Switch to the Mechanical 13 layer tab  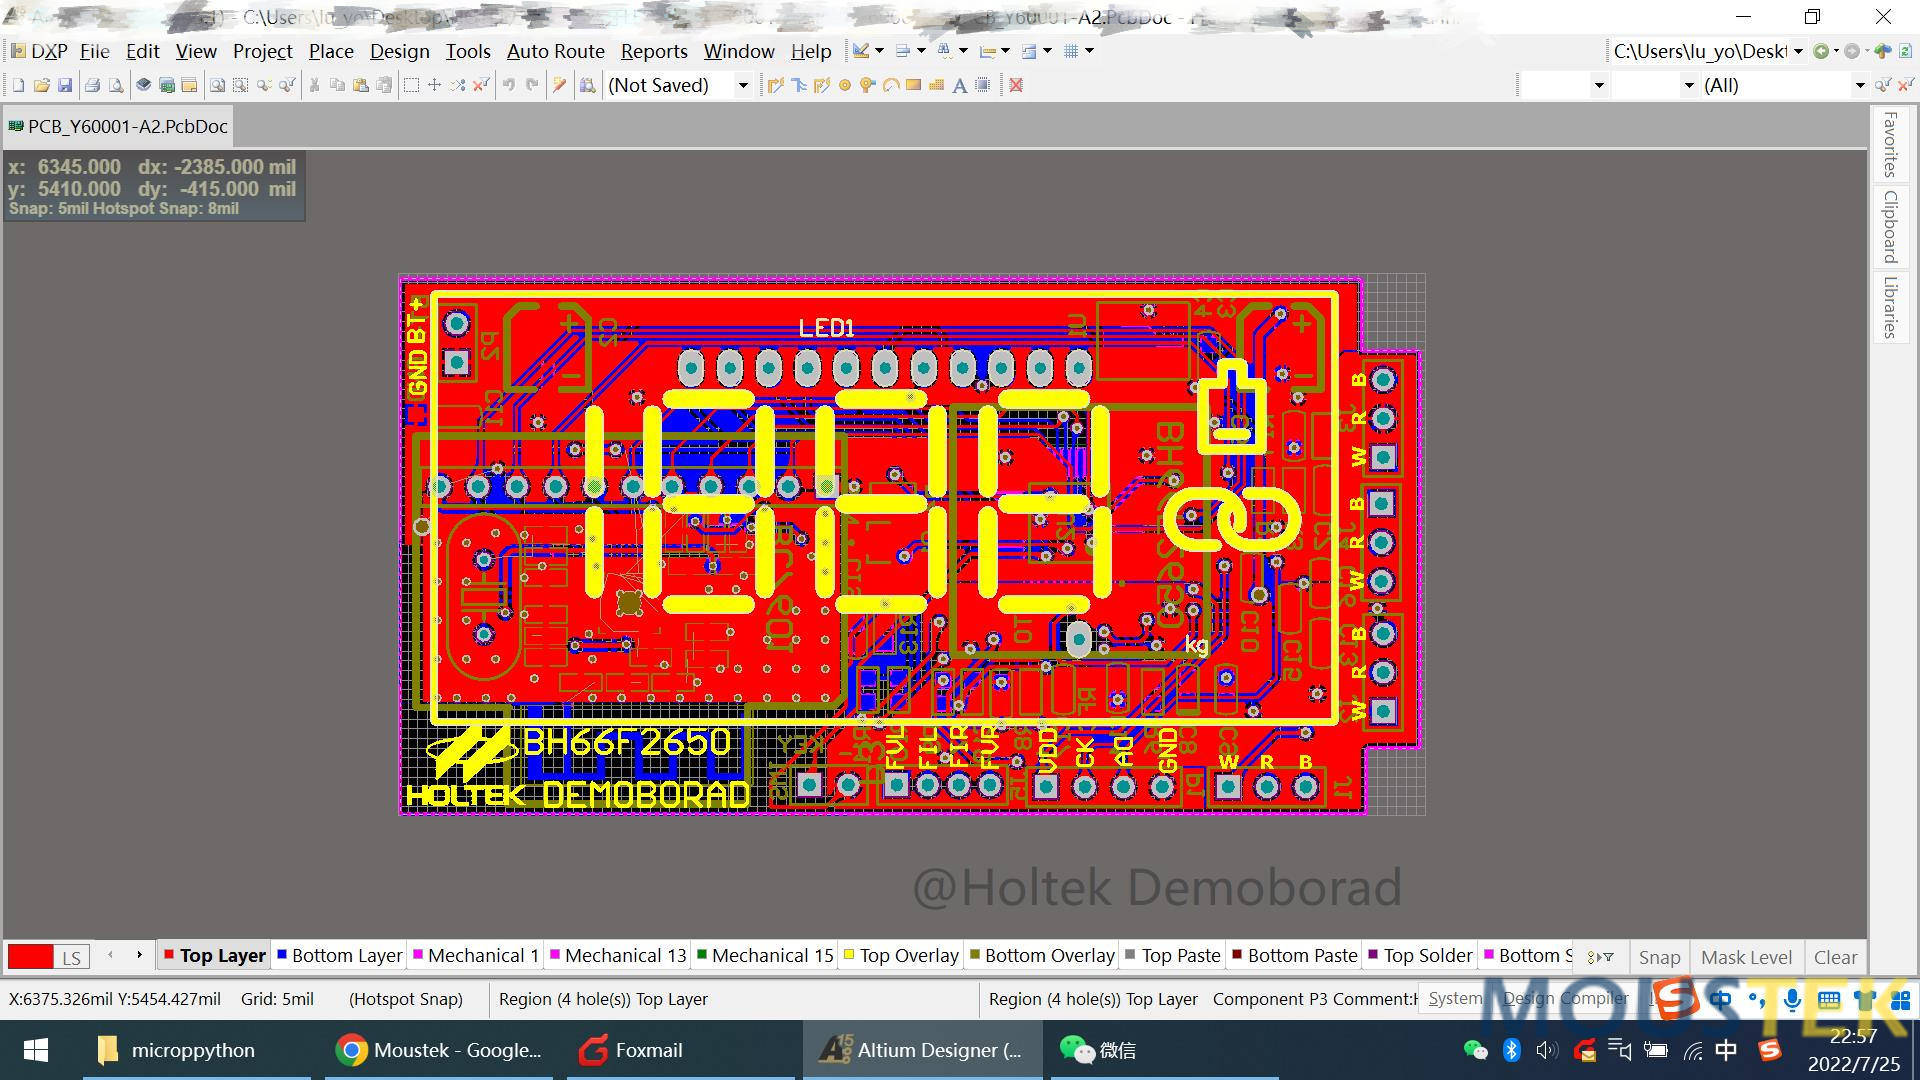(x=618, y=956)
